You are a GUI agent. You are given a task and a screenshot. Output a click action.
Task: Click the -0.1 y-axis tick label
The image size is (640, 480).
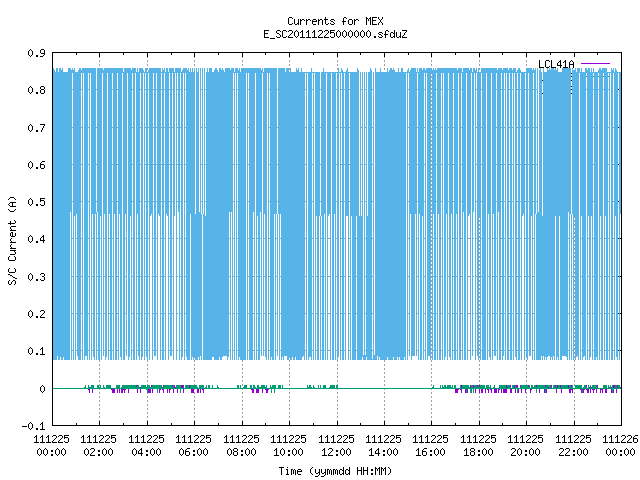click(x=33, y=426)
